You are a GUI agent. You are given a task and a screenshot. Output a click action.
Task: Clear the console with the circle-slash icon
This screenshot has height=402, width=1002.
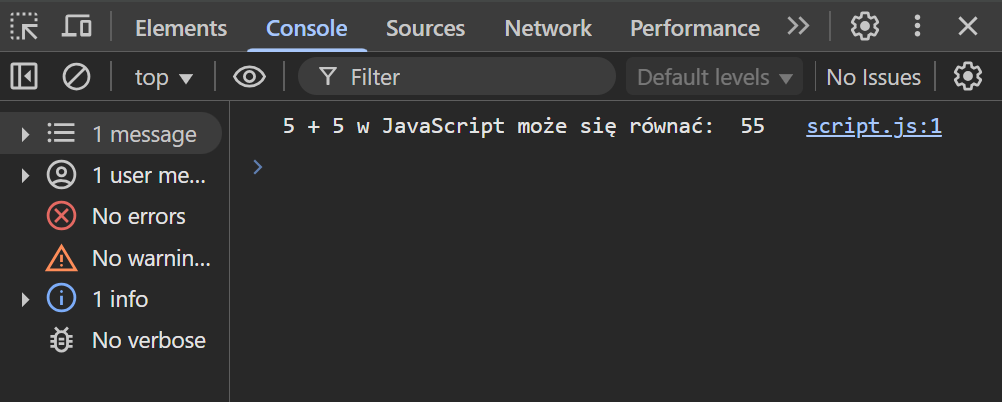(x=76, y=77)
